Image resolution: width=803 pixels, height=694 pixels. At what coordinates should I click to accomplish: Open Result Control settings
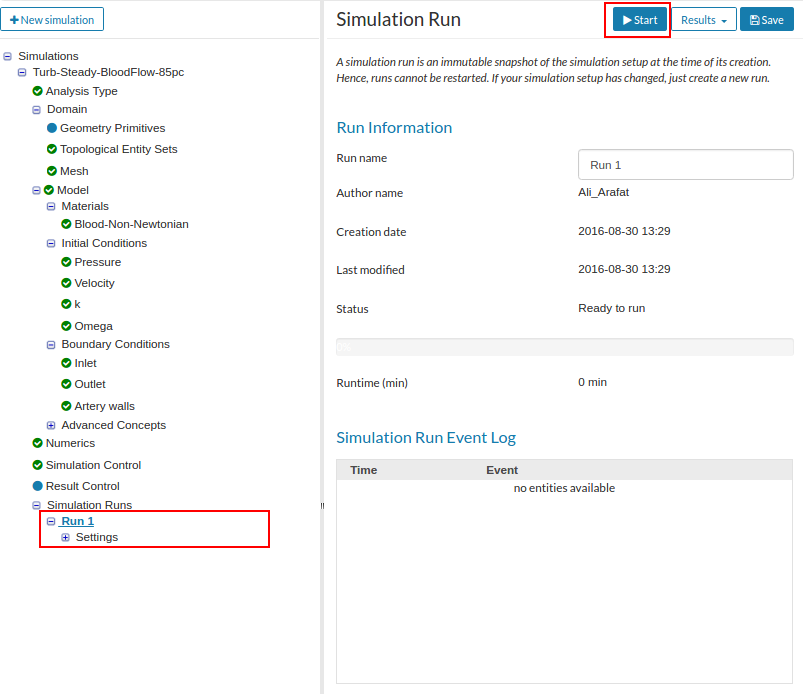click(x=82, y=486)
